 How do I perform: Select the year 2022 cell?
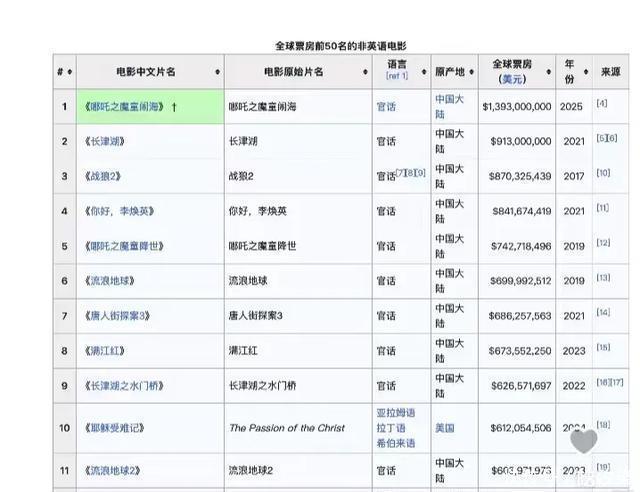574,386
